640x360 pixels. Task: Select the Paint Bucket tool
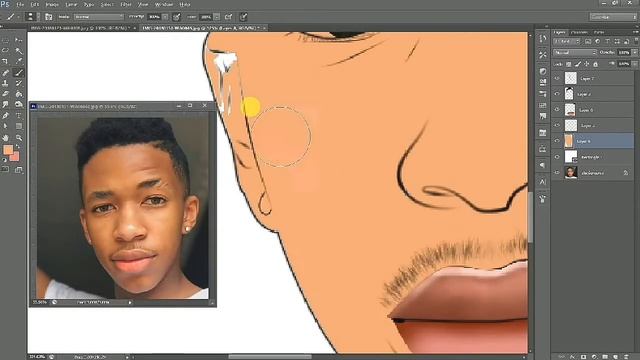pyautogui.click(x=18, y=94)
